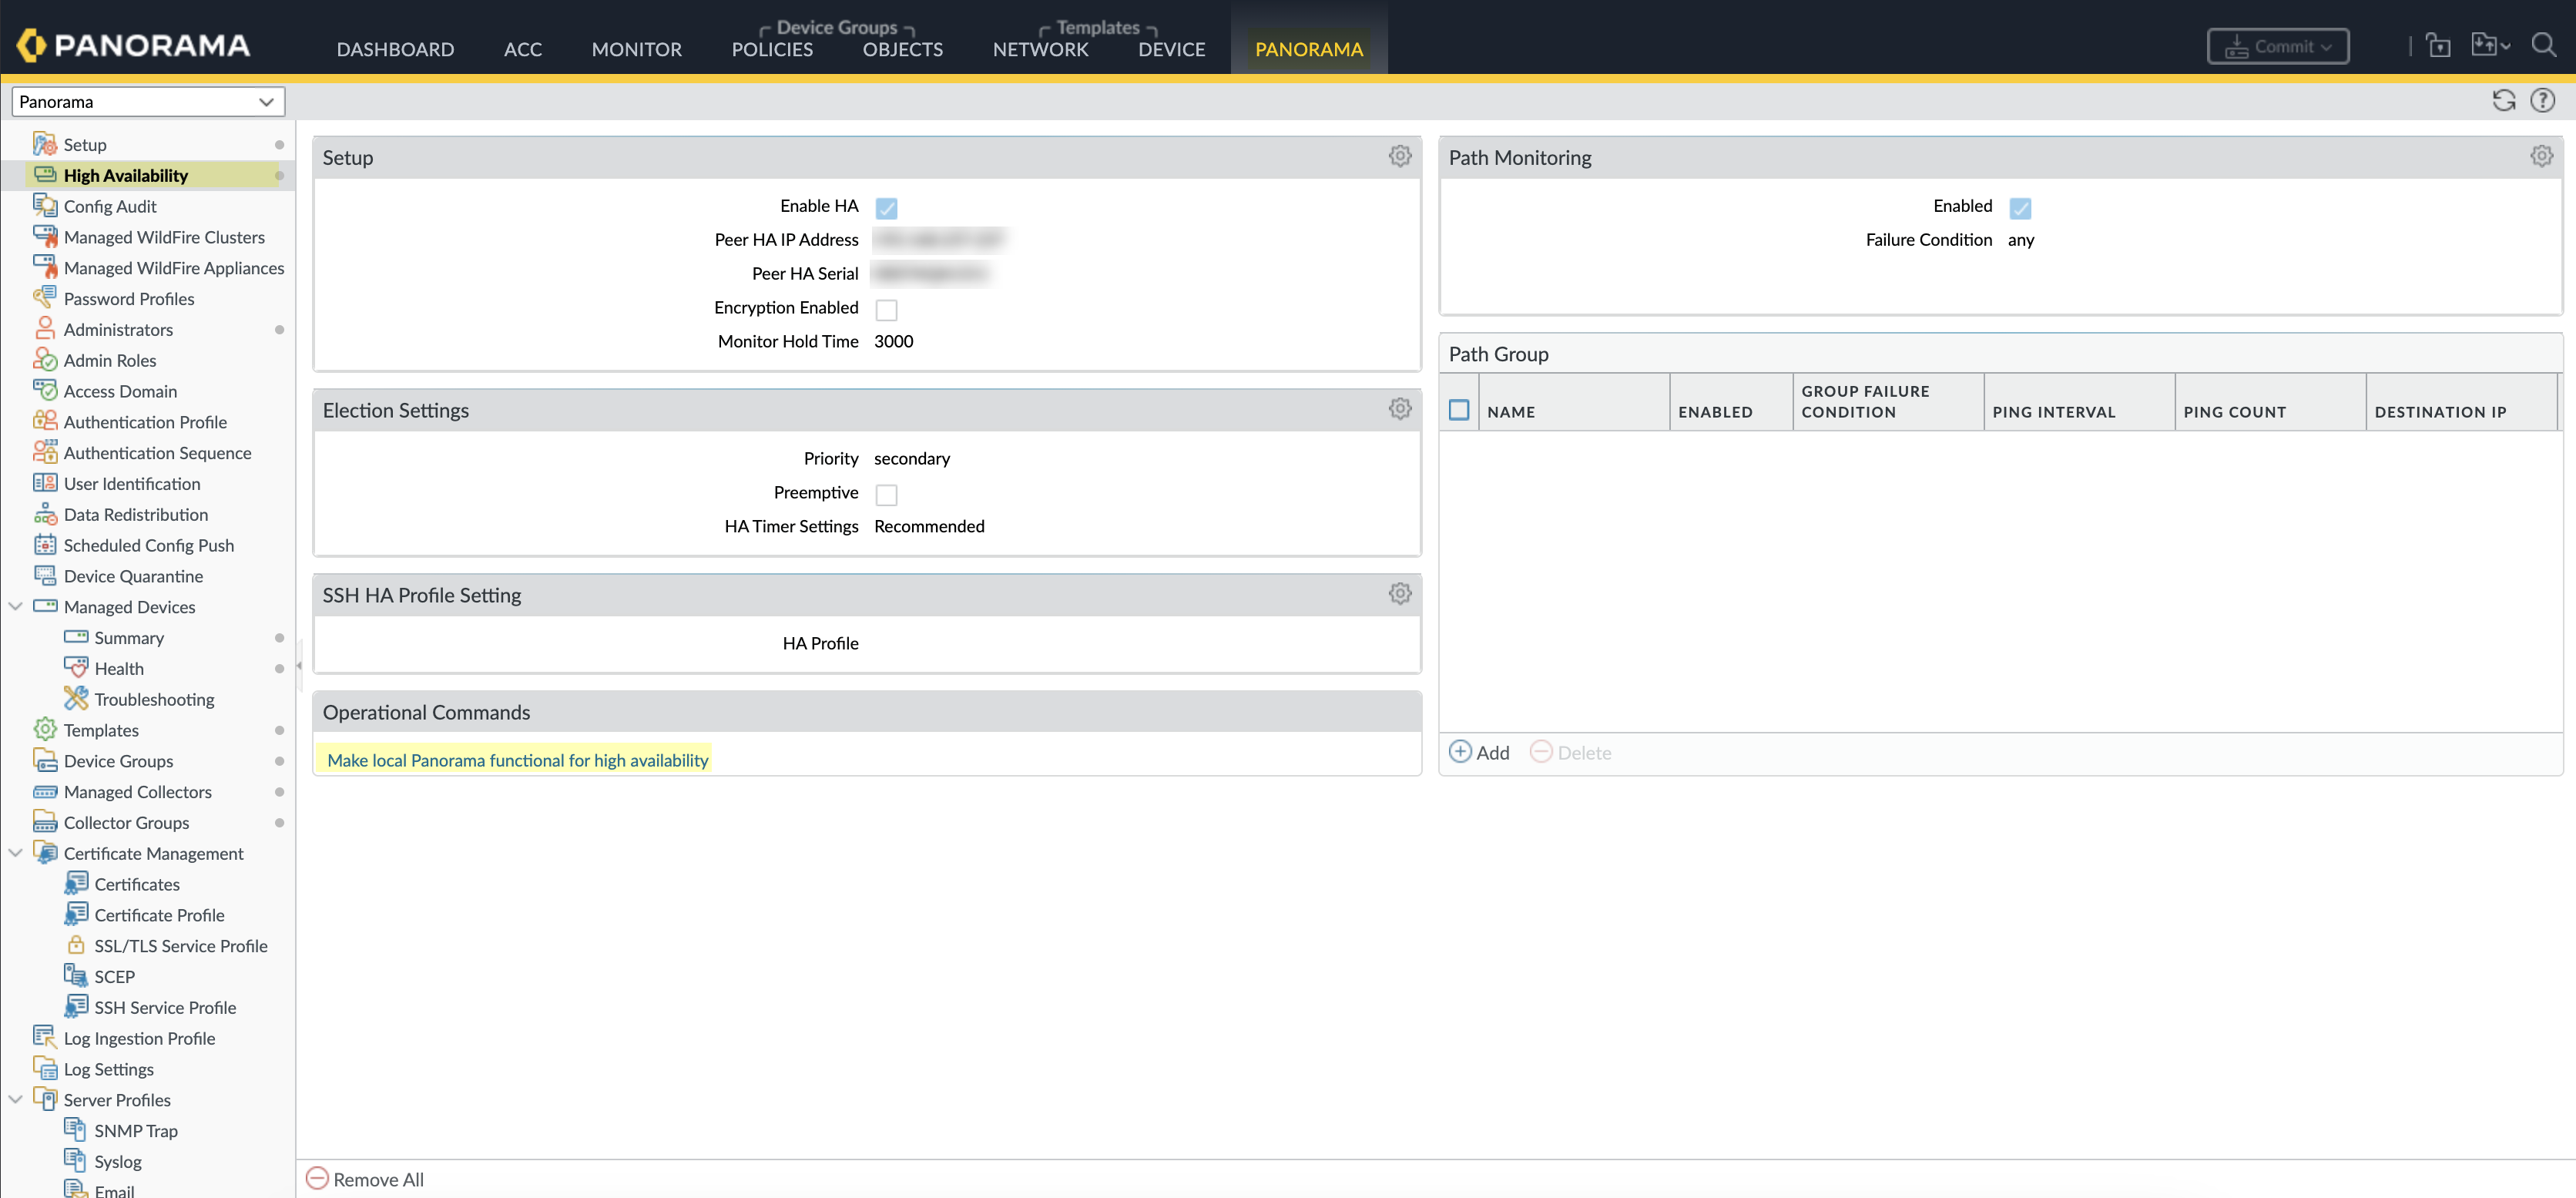Check the Encryption Enabled checkbox
This screenshot has width=2576, height=1198.
pos(886,309)
